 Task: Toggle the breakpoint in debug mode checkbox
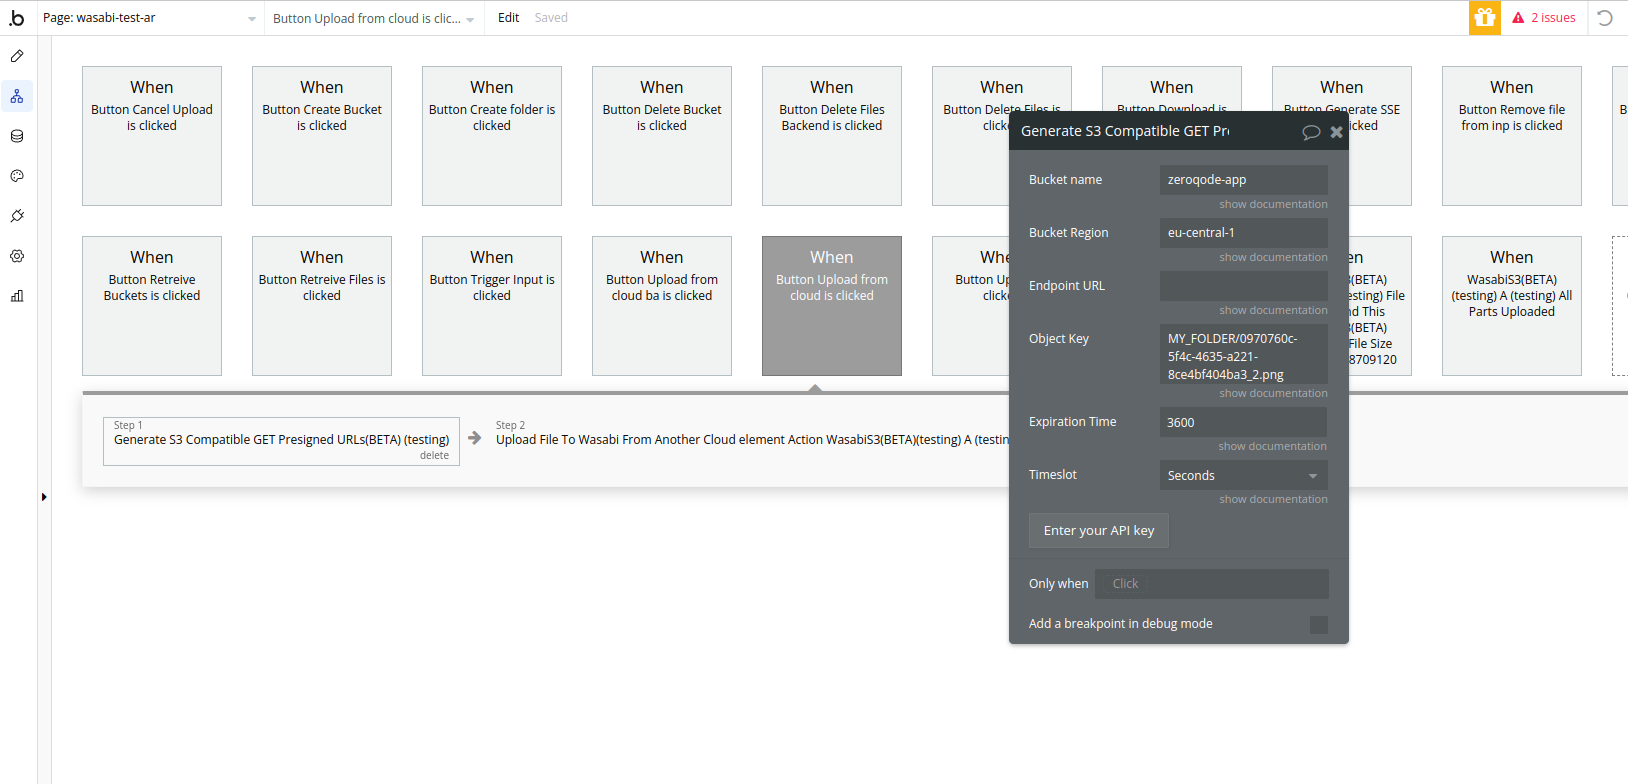point(1319,624)
